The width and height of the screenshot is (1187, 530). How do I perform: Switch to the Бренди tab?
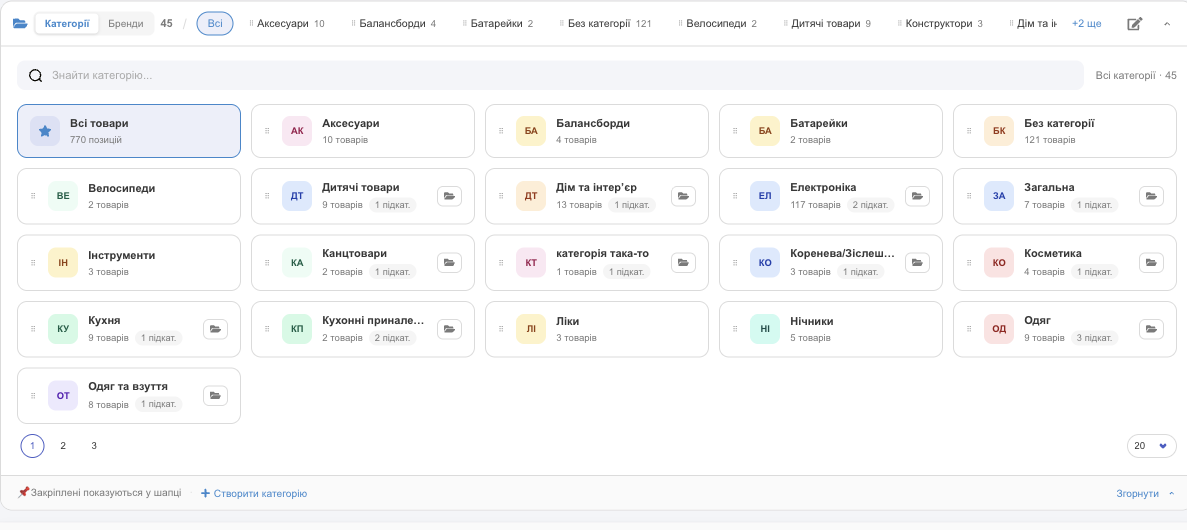(x=126, y=23)
